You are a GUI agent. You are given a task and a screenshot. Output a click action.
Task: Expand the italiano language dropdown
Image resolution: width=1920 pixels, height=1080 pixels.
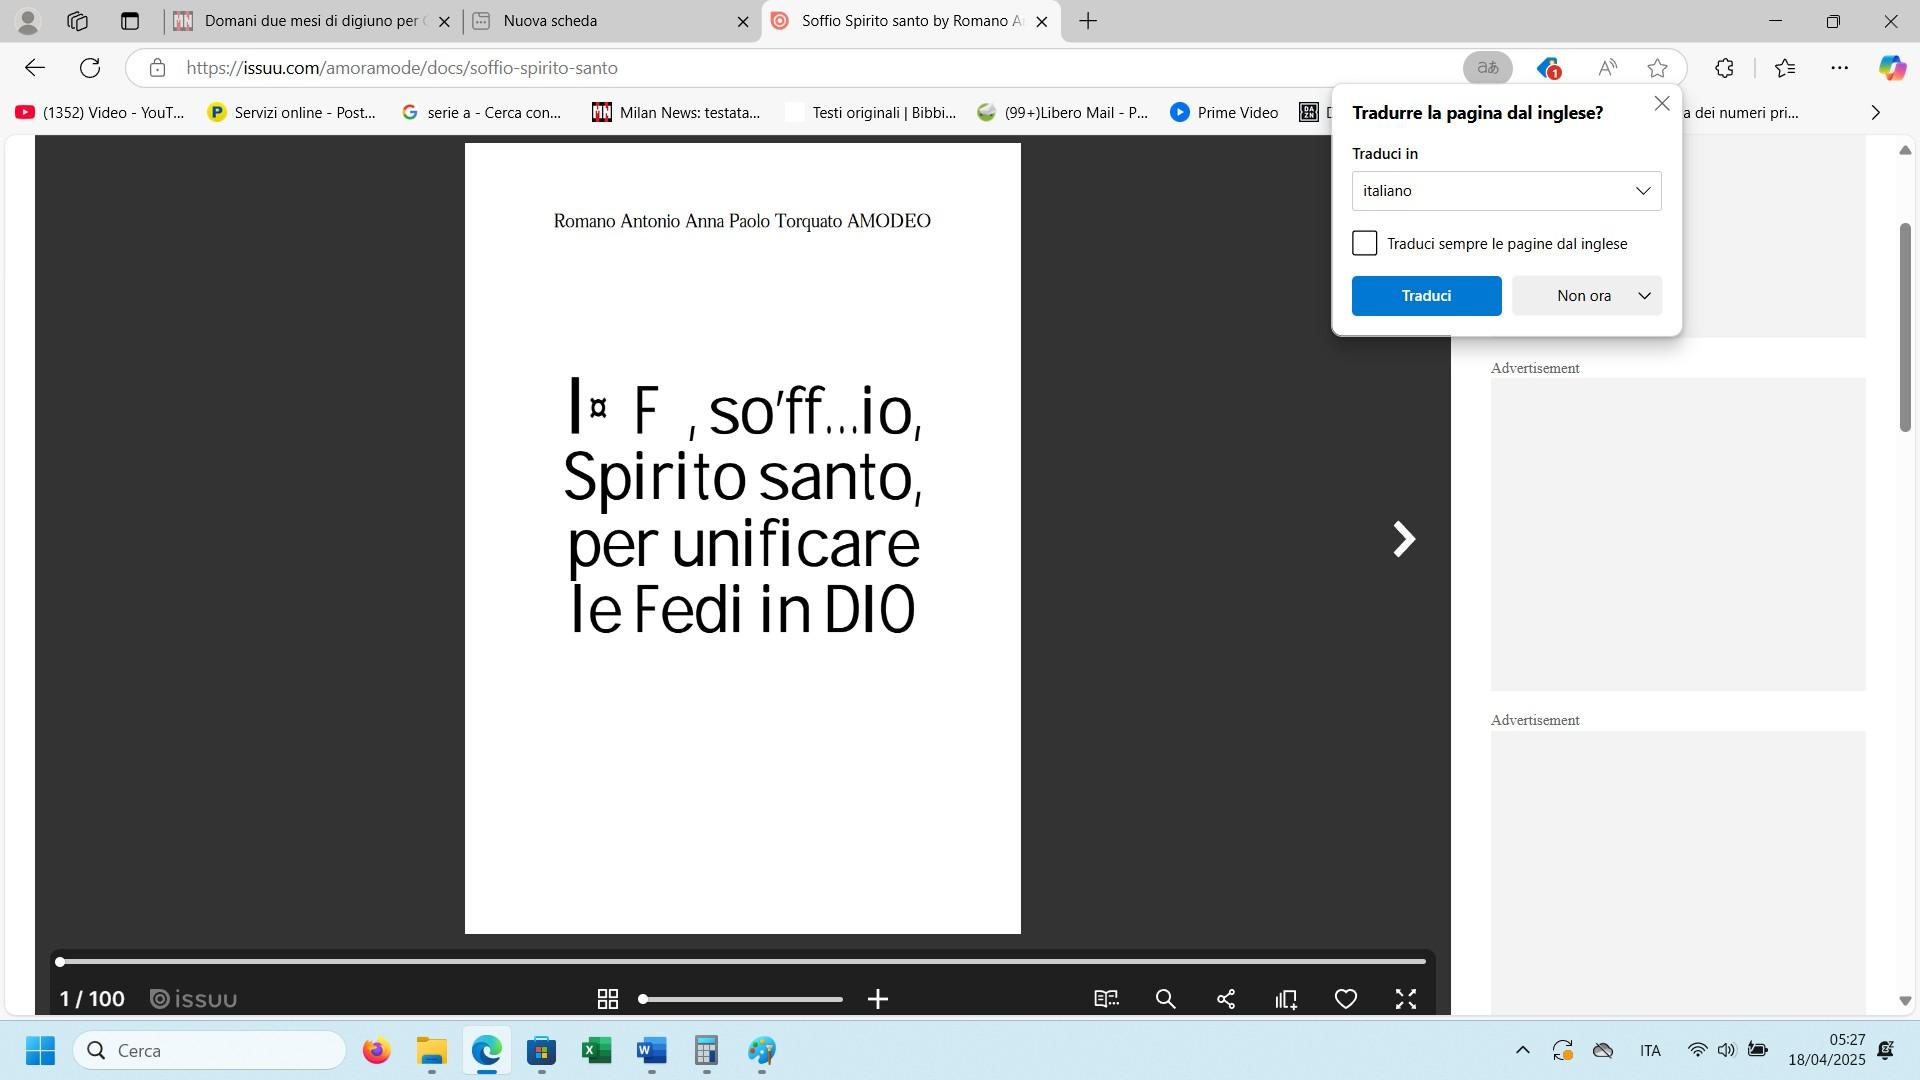click(1506, 191)
